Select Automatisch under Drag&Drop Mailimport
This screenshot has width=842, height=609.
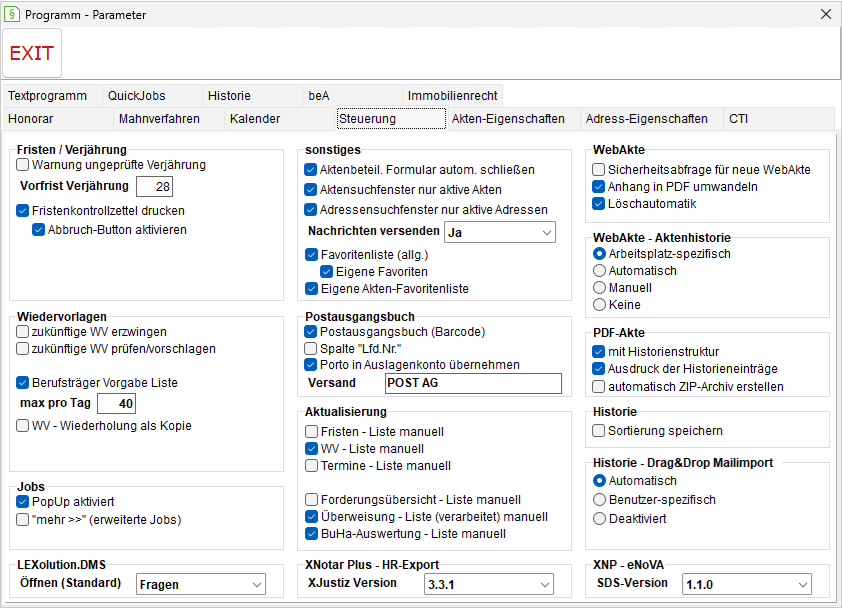pos(599,481)
